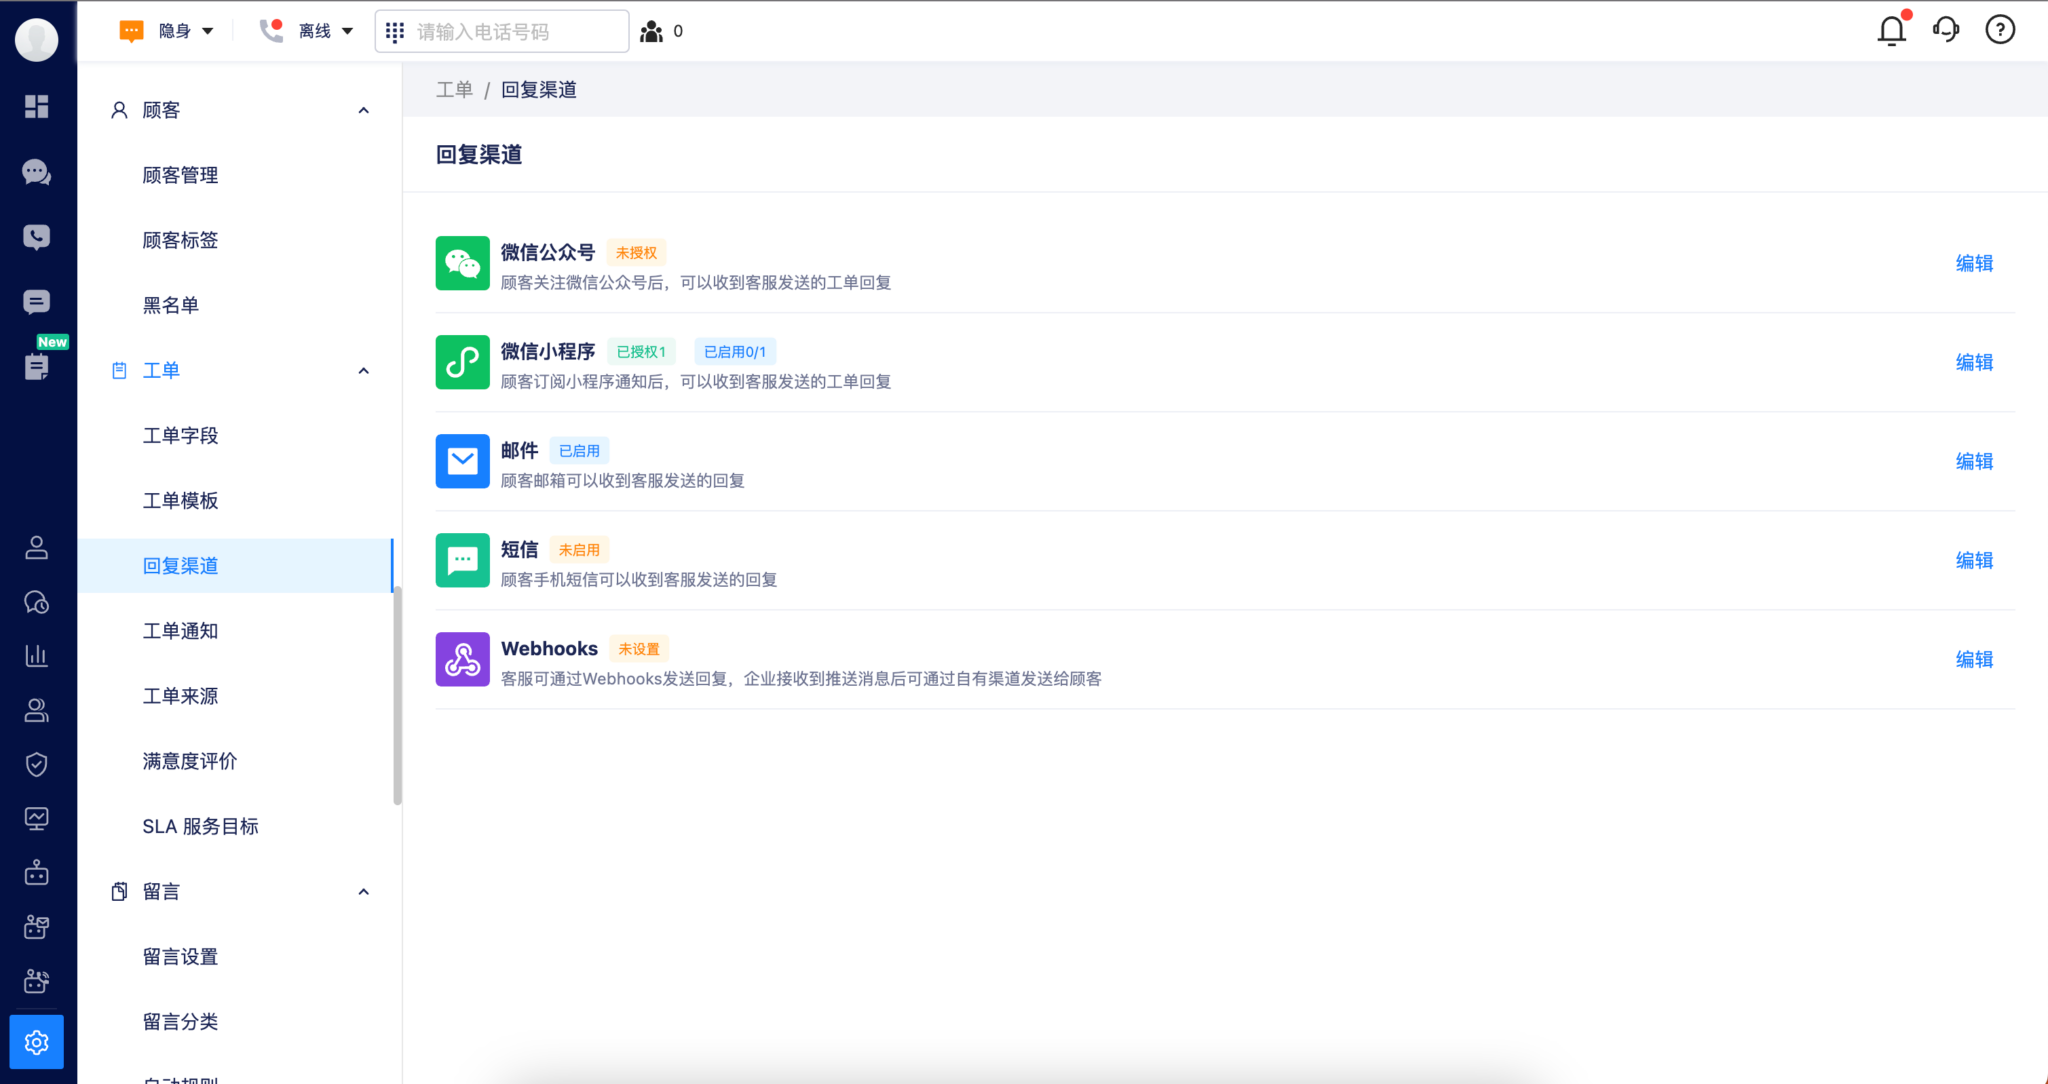Open the settings gear at sidebar bottom
This screenshot has width=2048, height=1084.
pos(37,1041)
